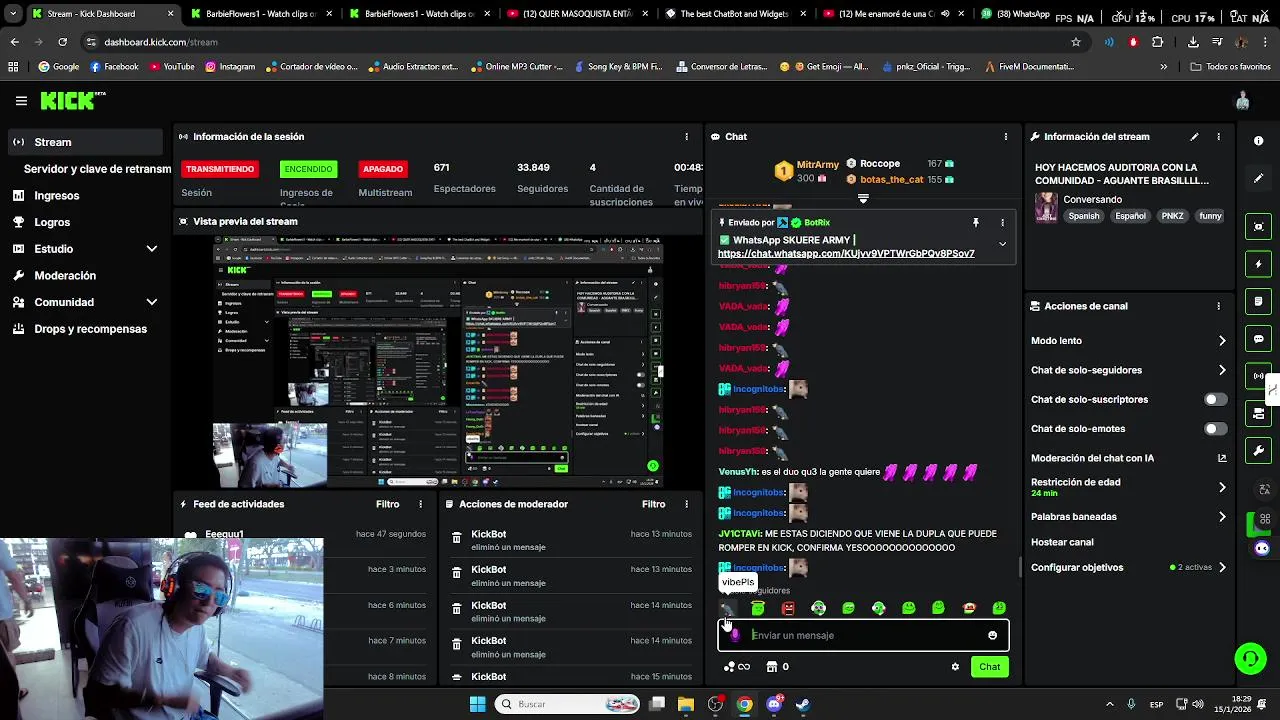Open Feed de actividades three-dot menu
The height and width of the screenshot is (720, 1280).
tap(420, 504)
